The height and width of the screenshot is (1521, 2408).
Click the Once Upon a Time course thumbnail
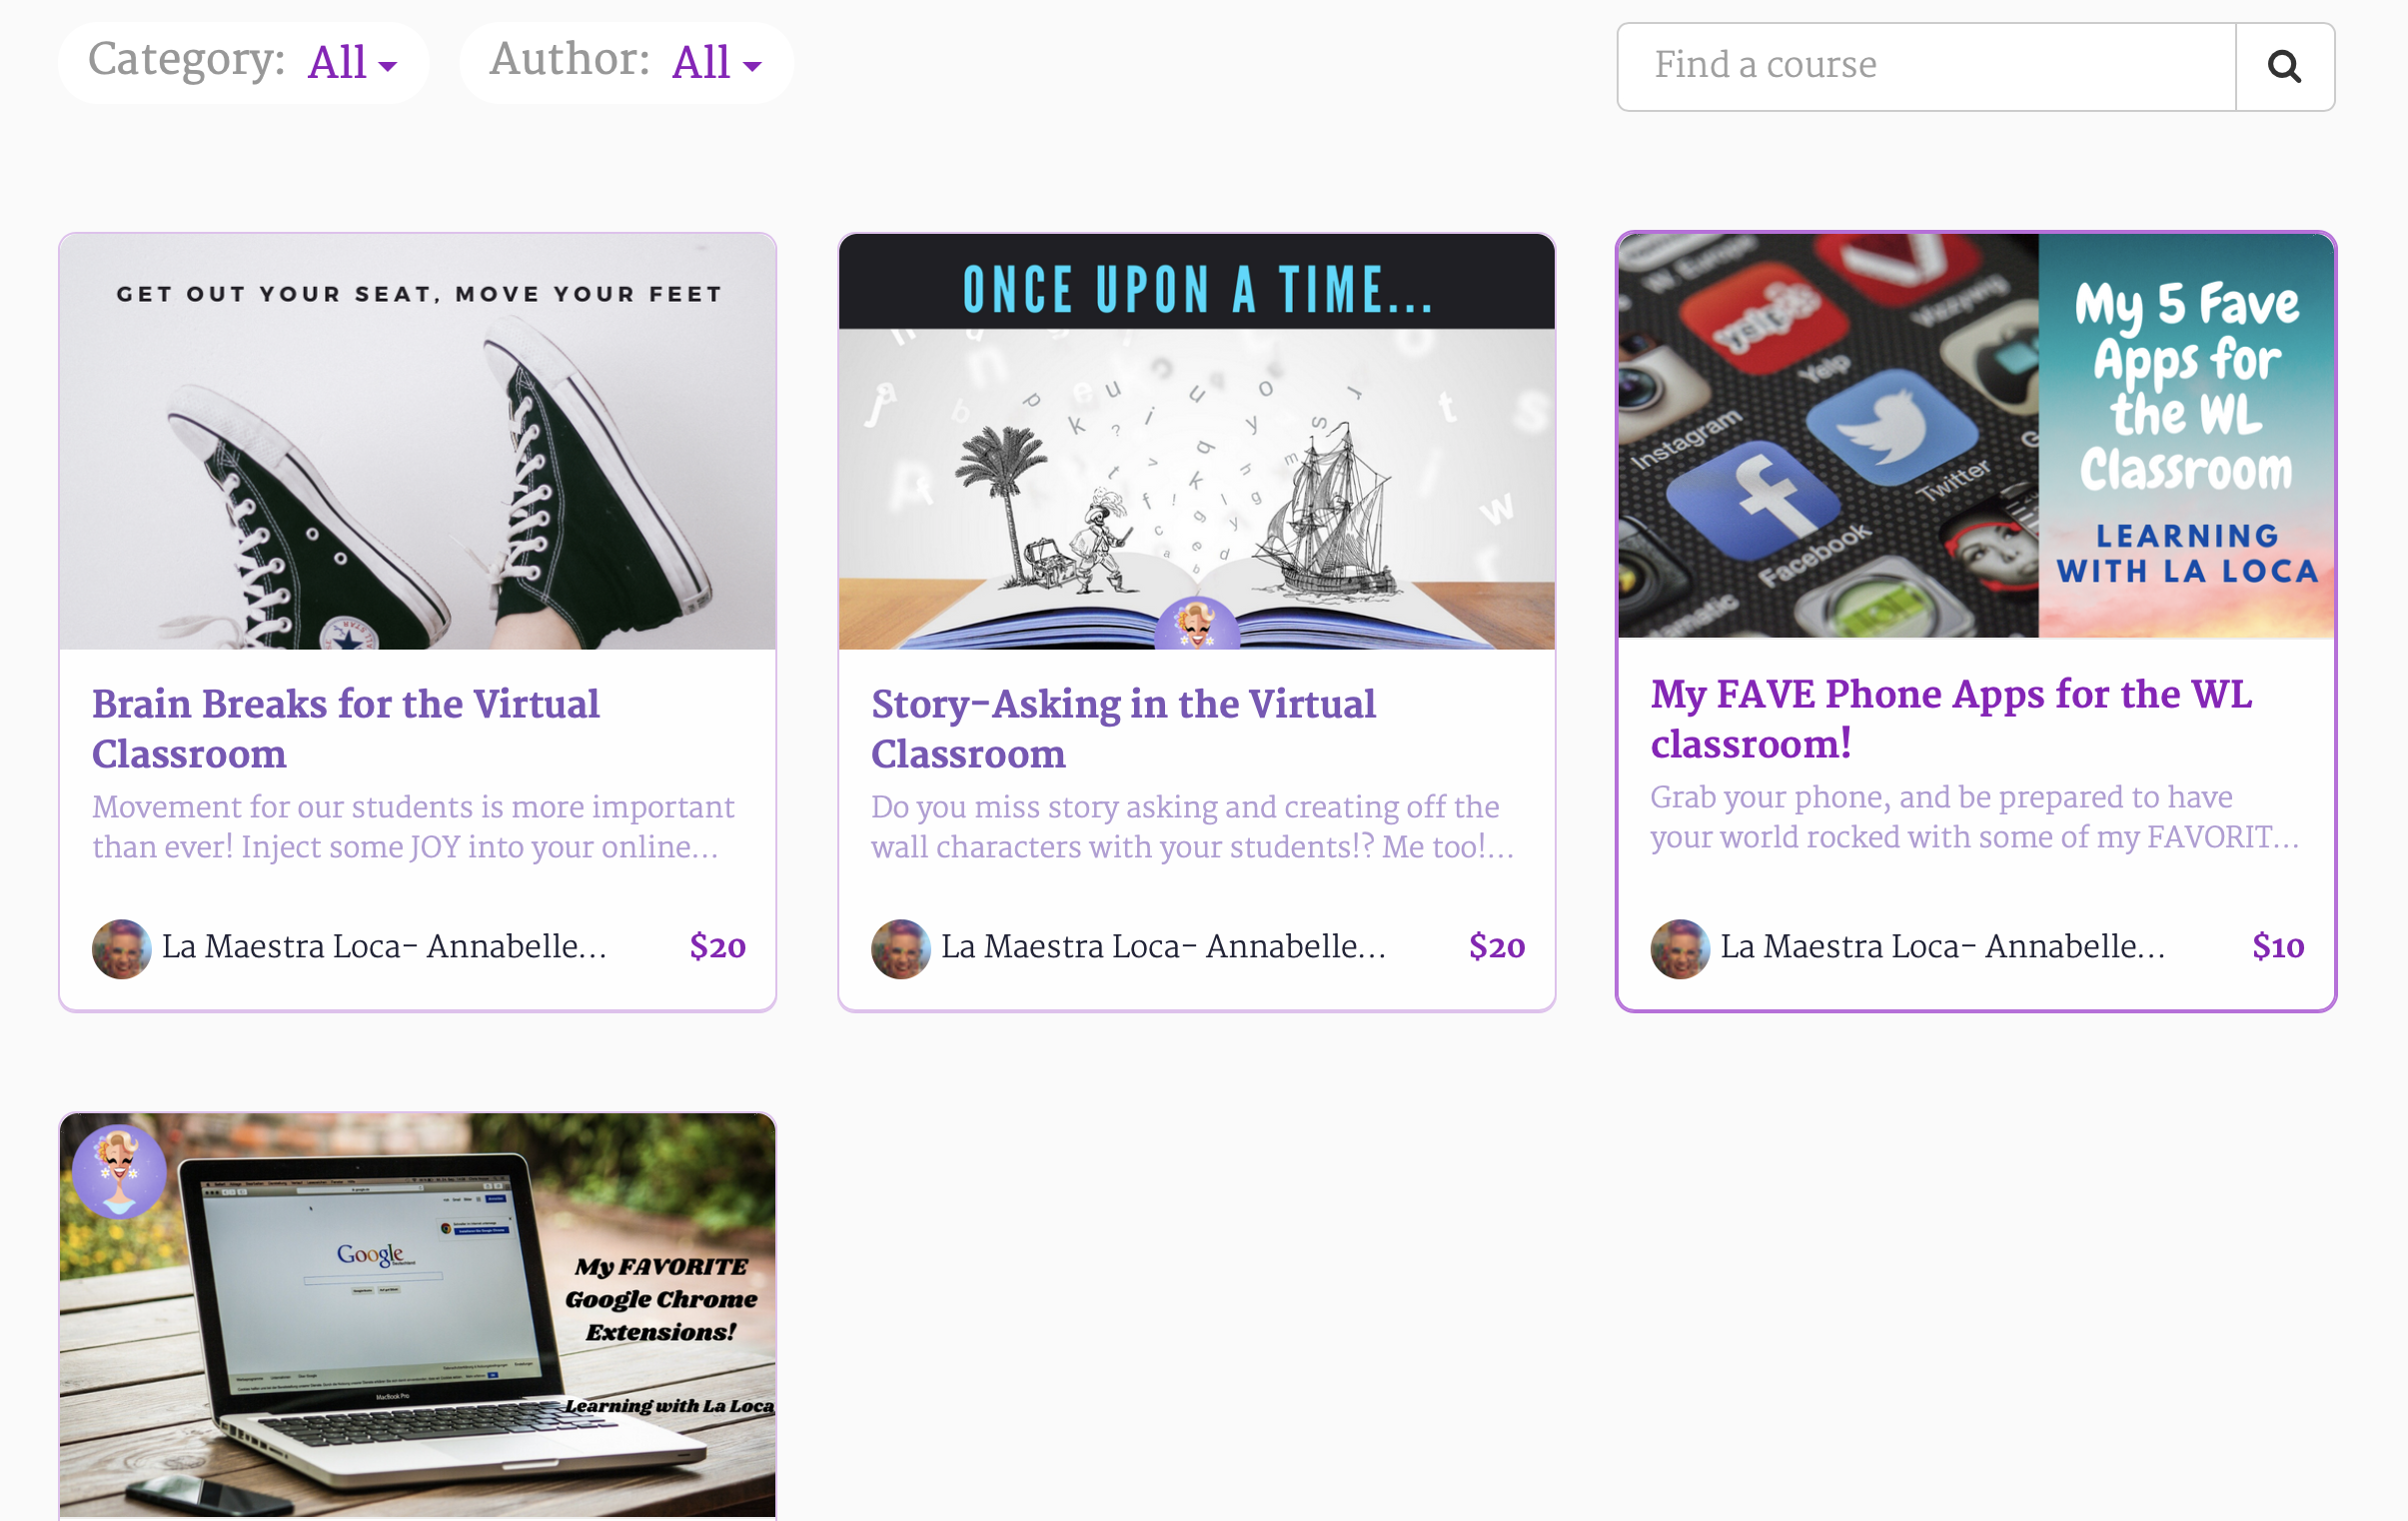pyautogui.click(x=1196, y=441)
